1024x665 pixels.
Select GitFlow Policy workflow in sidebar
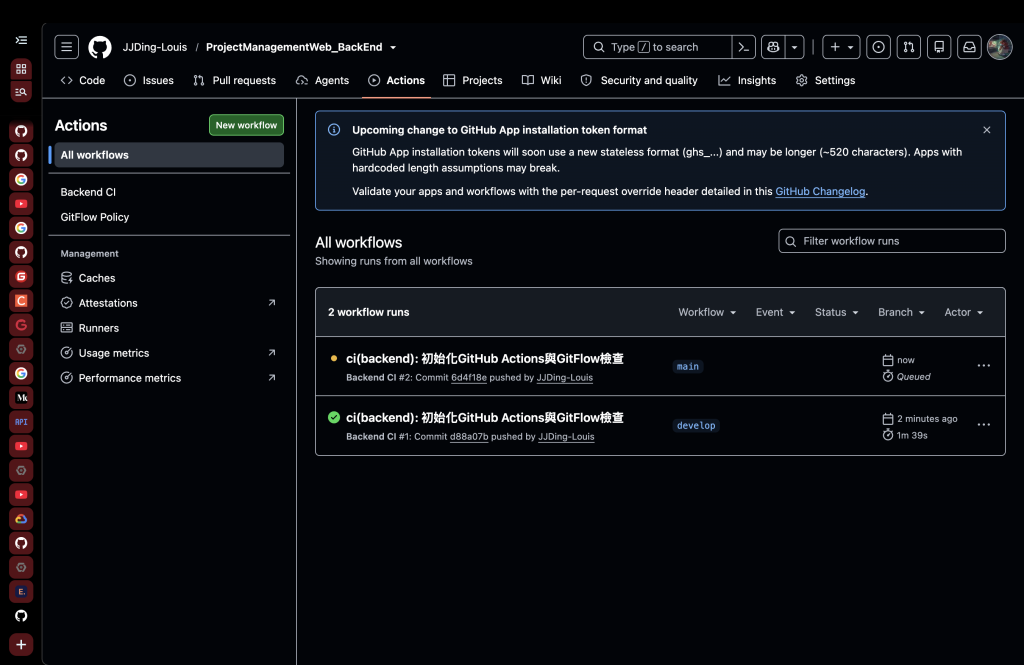[95, 217]
